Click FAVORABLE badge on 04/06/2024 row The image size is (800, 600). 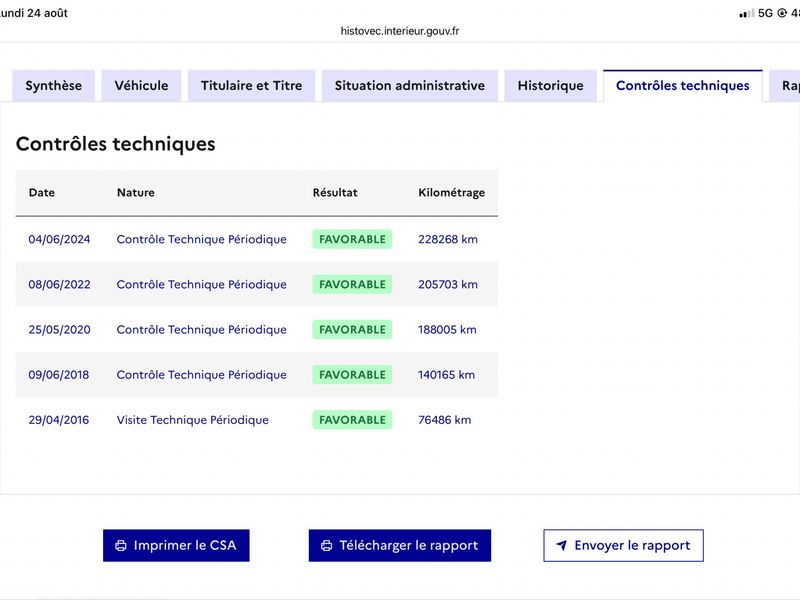click(x=352, y=239)
